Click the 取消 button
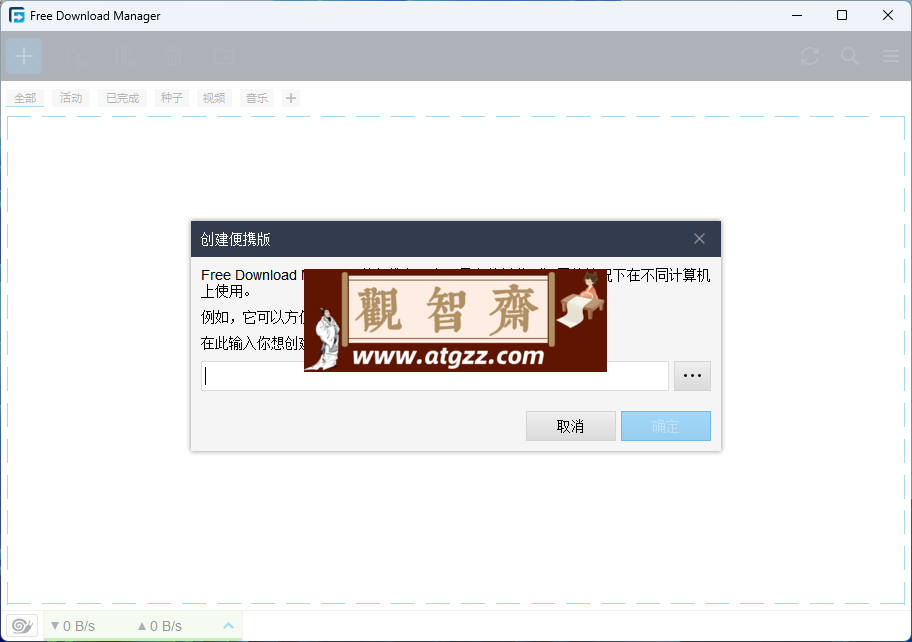This screenshot has width=912, height=642. pos(571,426)
